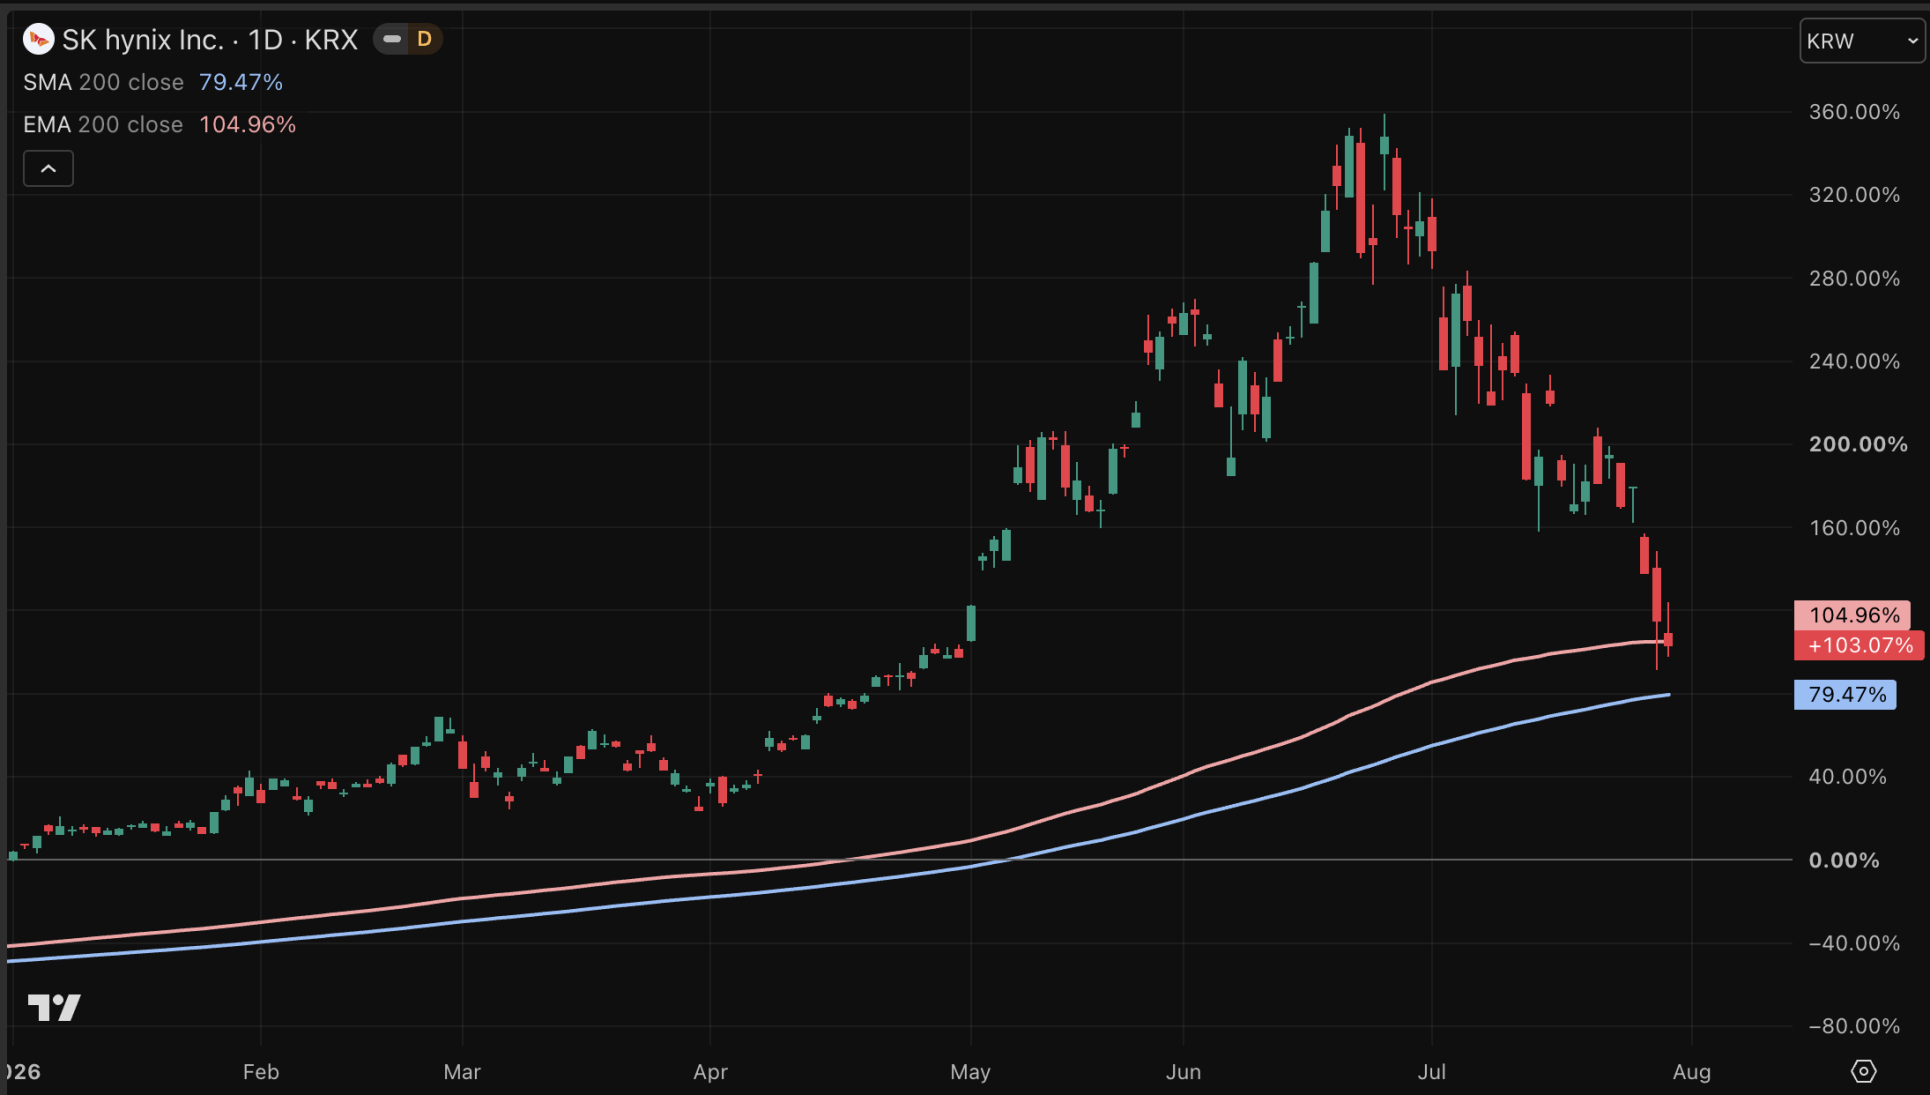The image size is (1930, 1095).
Task: Select the EMA 200 close indicator
Action: pos(104,124)
